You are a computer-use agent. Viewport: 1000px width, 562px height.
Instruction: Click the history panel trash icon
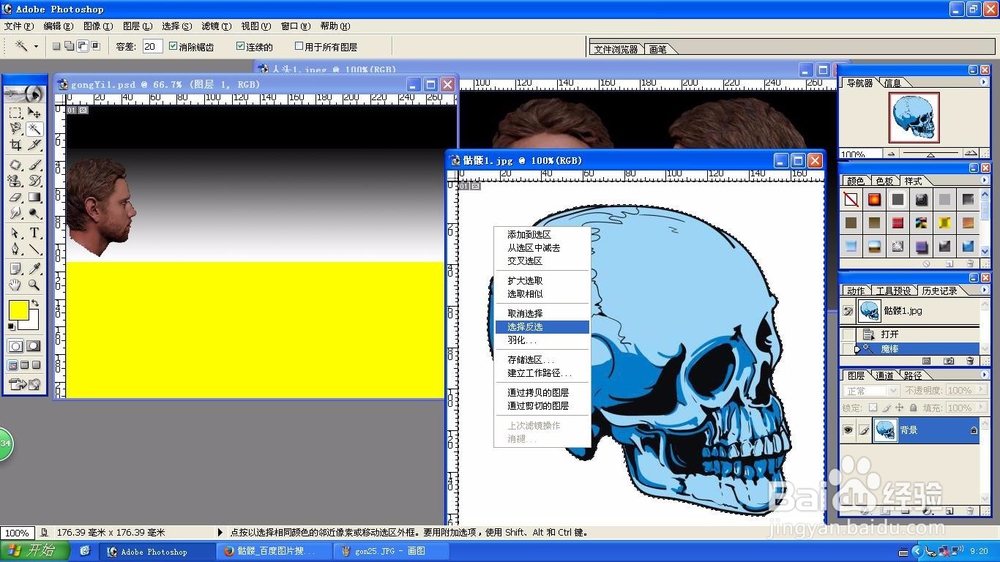pyautogui.click(x=970, y=361)
